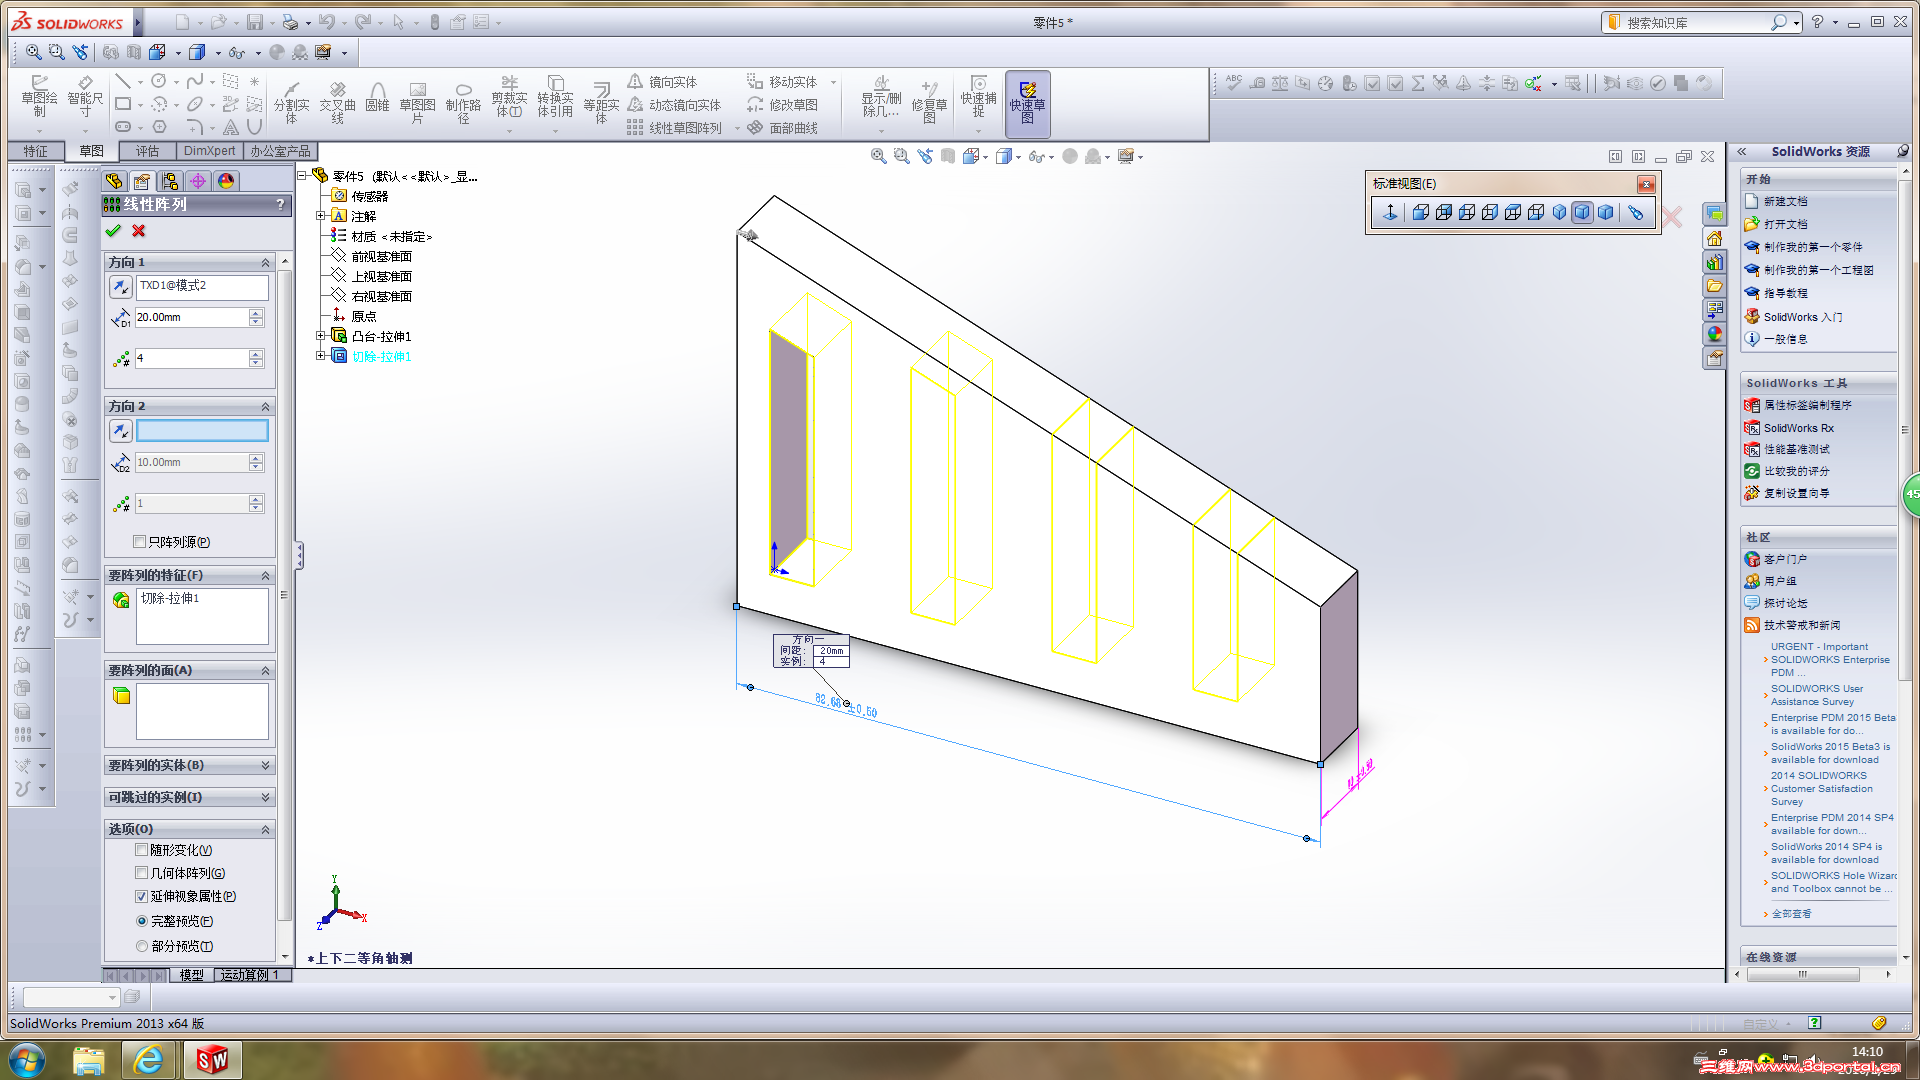The width and height of the screenshot is (1920, 1080).
Task: Click the green checkmark to accept pattern
Action: click(113, 231)
